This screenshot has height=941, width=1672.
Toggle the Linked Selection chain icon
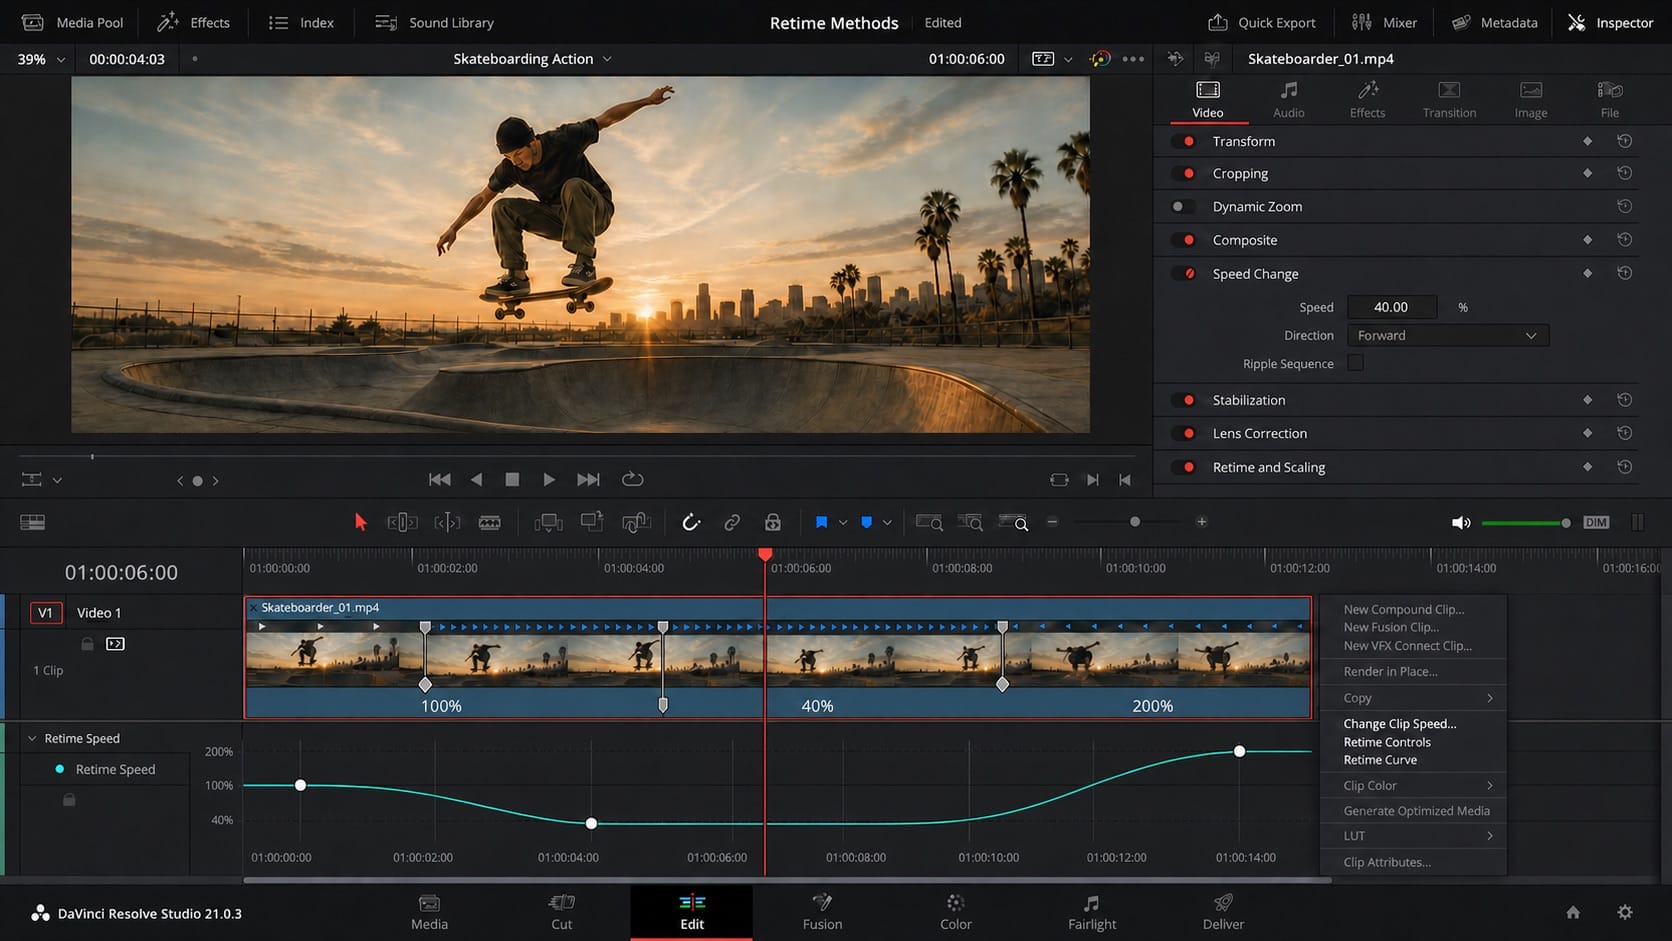point(732,522)
